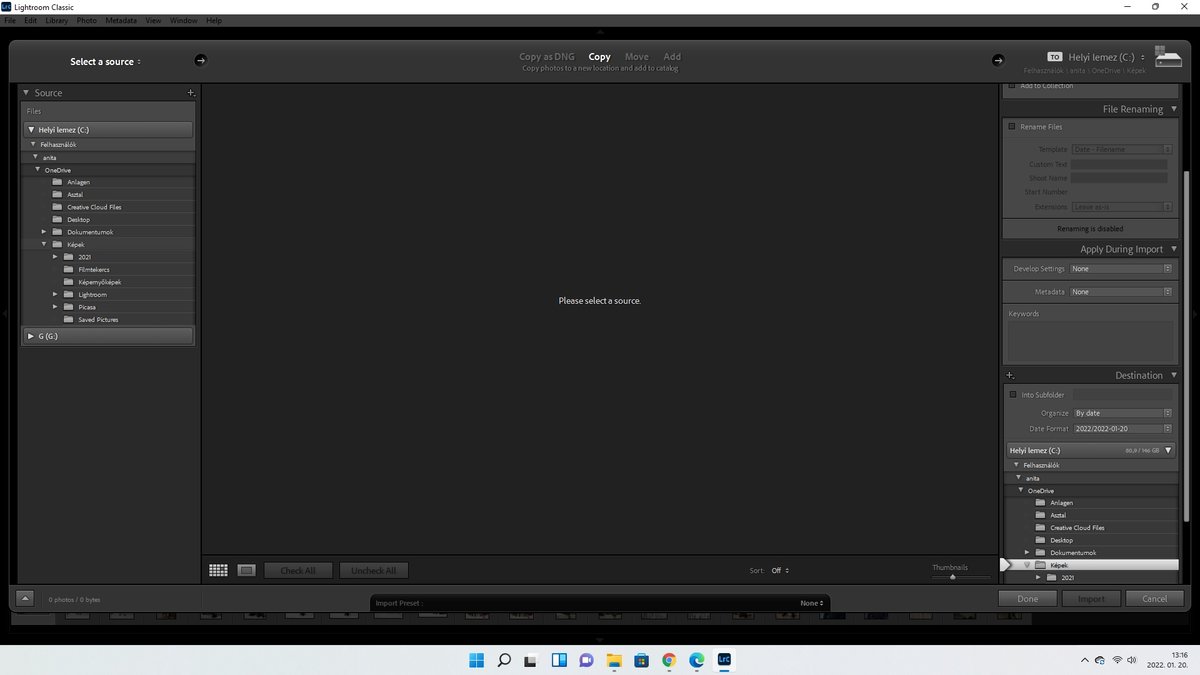Open the Metadata preset dropdown
1200x675 pixels.
[1121, 292]
